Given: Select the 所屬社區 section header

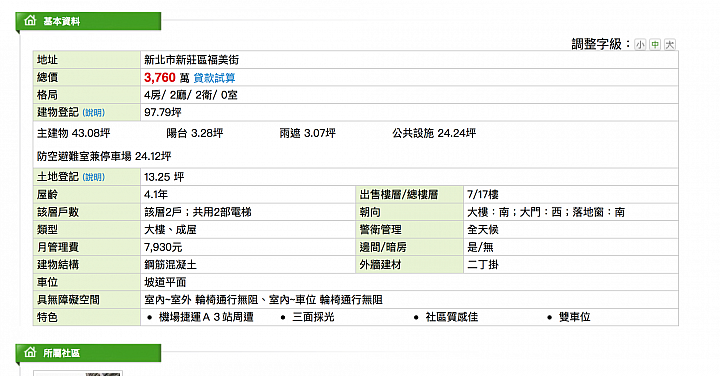Looking at the screenshot, I should [88, 353].
